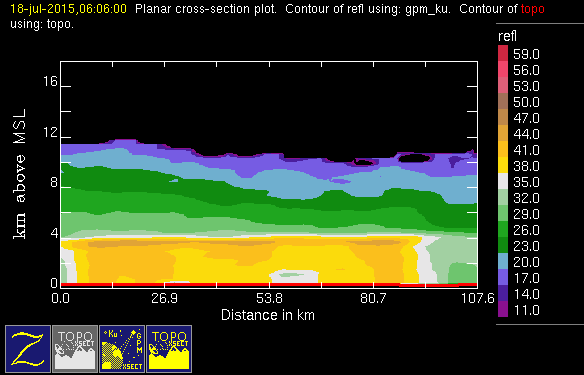Click the 59.0 red color swatch

[503, 53]
